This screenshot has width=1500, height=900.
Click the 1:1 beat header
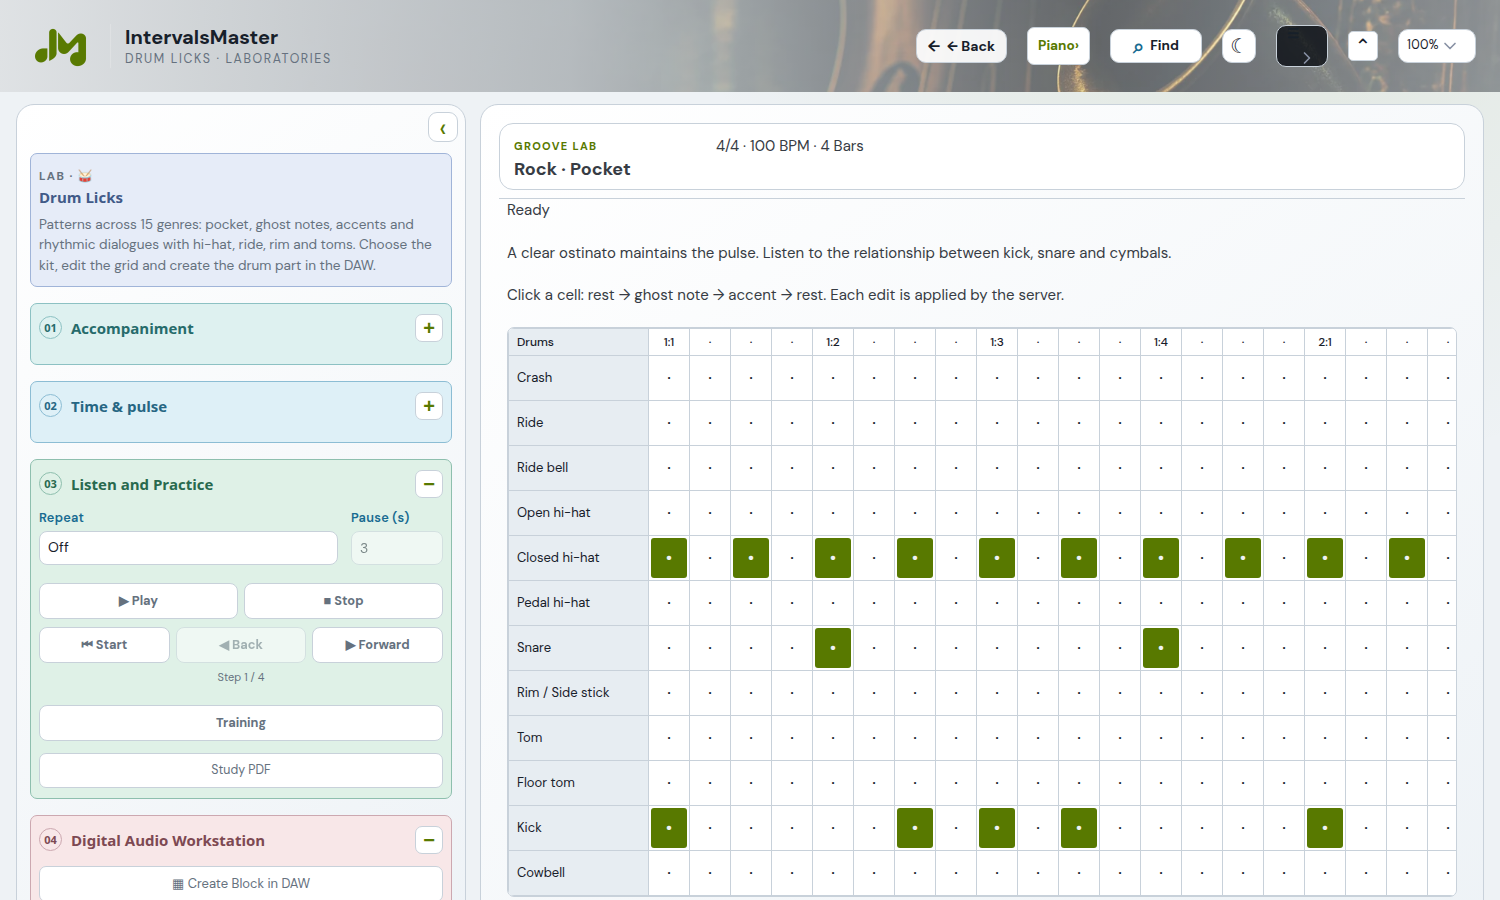(669, 342)
